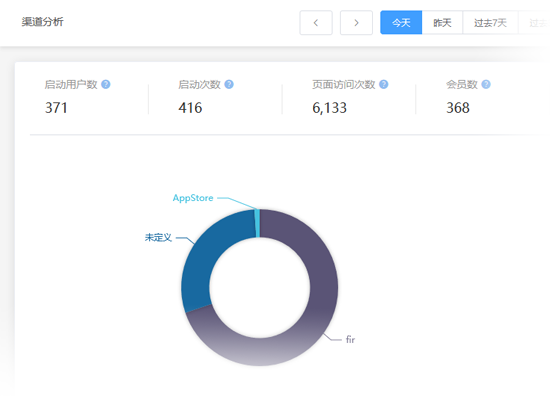
Task: Click the 6,133 page visits value
Action: coord(329,108)
